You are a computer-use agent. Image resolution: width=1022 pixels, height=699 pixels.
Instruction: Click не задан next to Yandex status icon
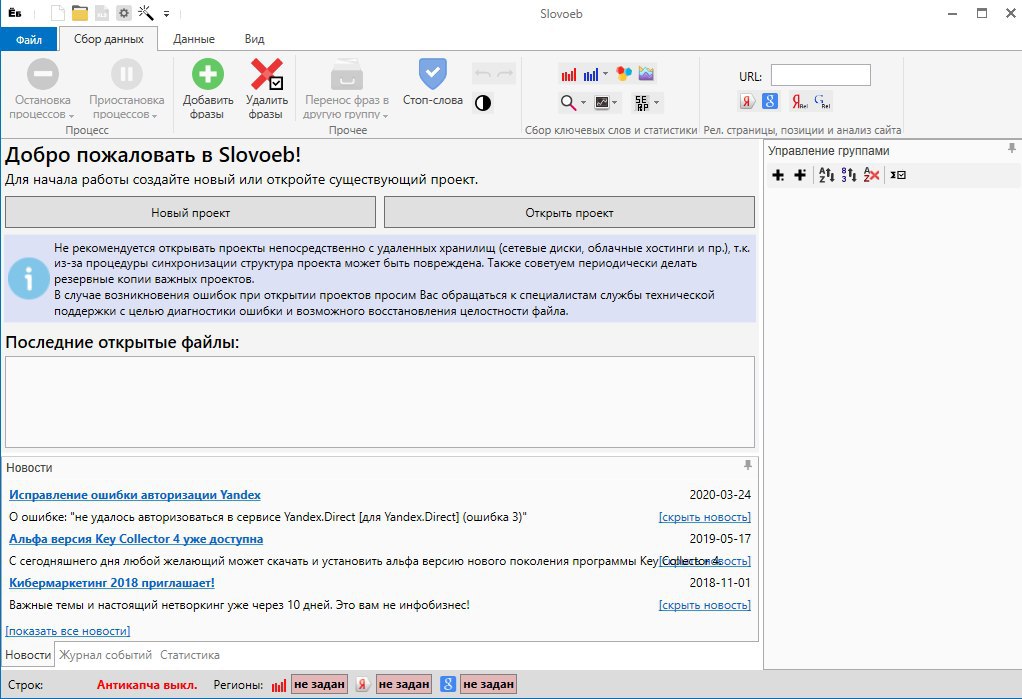tap(404, 684)
